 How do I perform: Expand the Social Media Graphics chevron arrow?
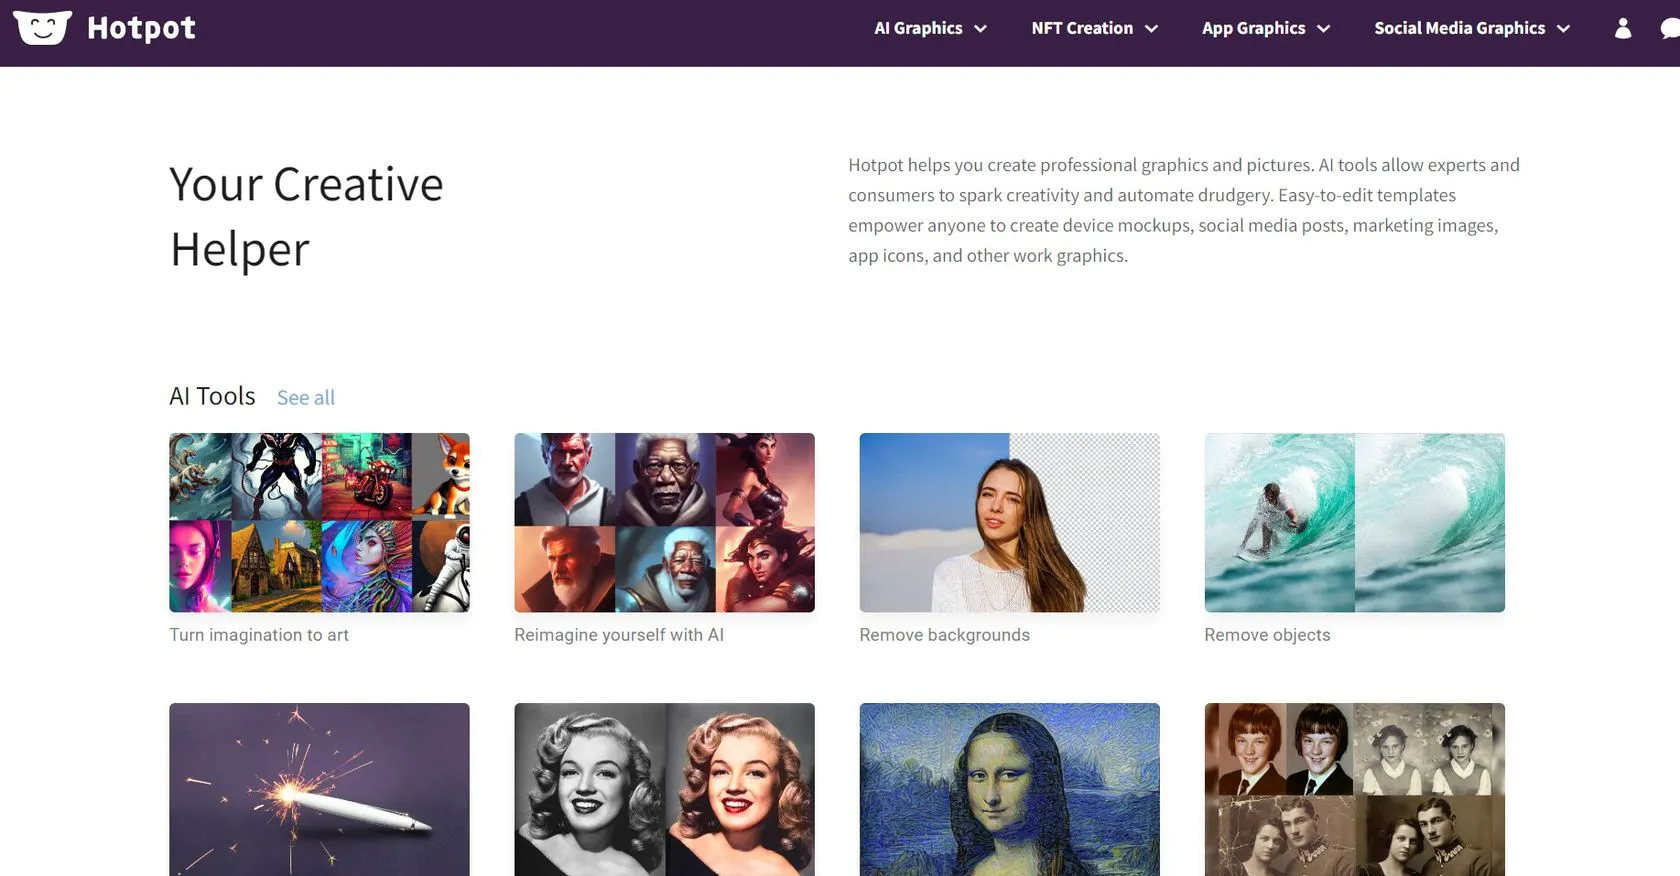point(1563,29)
